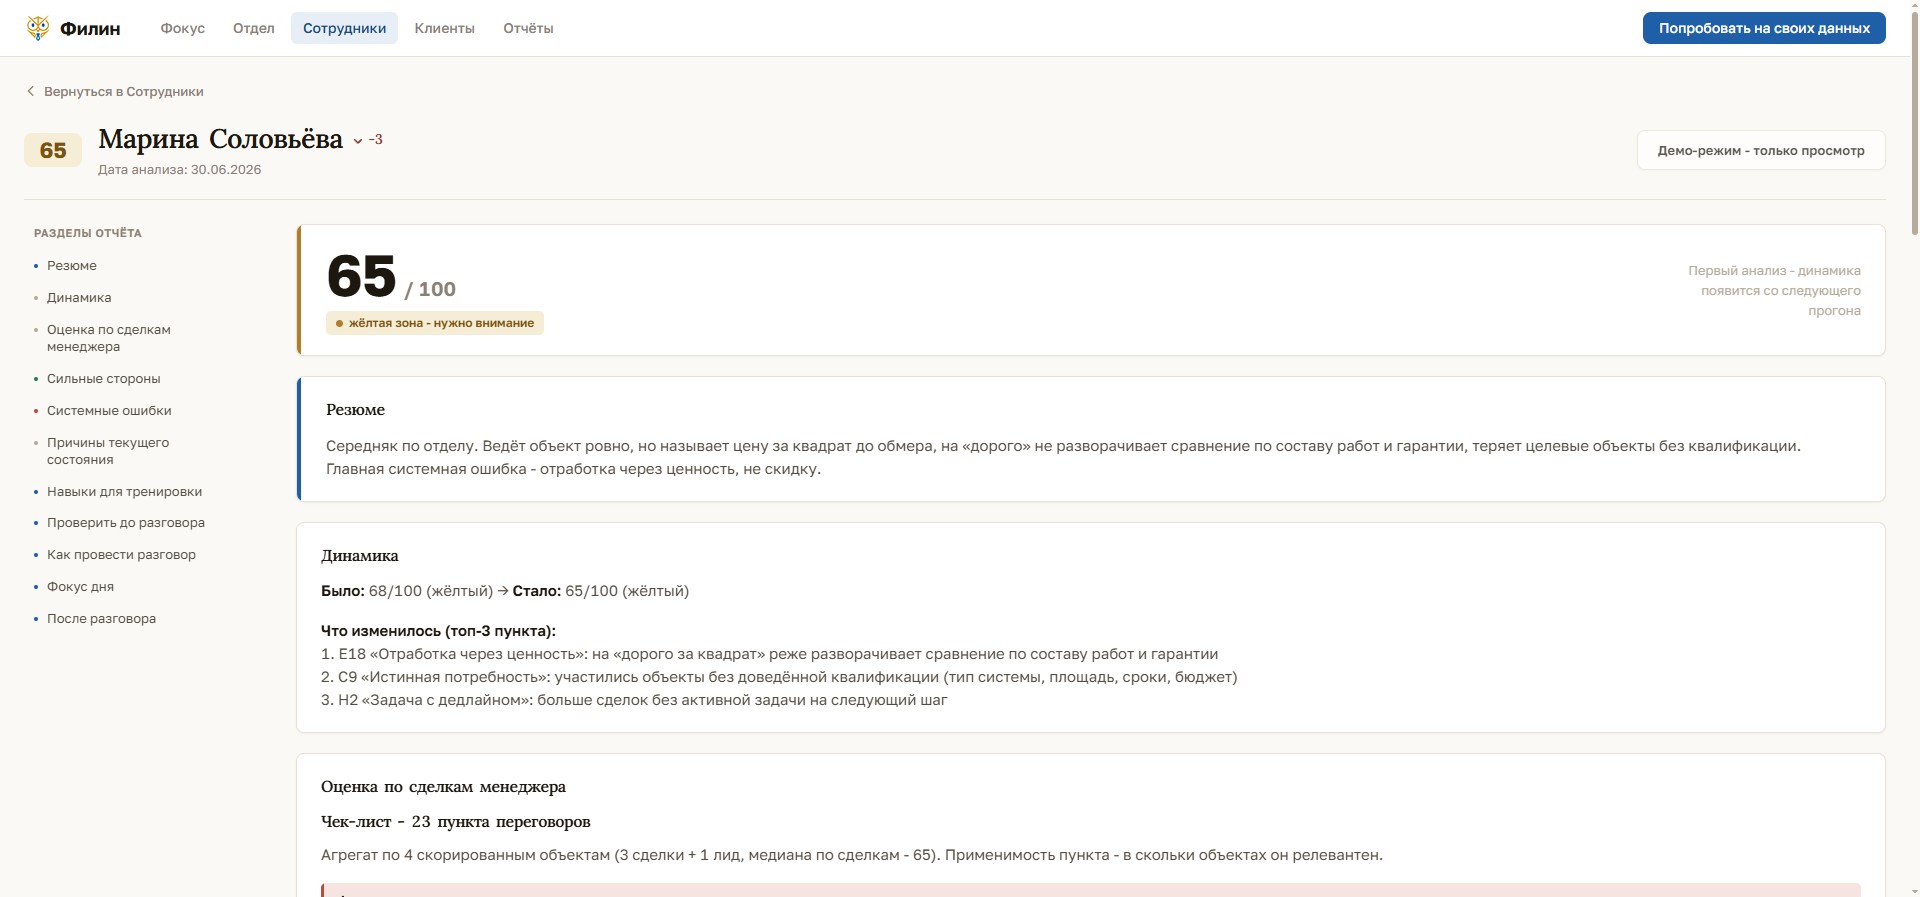
Task: Click Демо-режим - только просмотр button
Action: [1761, 150]
